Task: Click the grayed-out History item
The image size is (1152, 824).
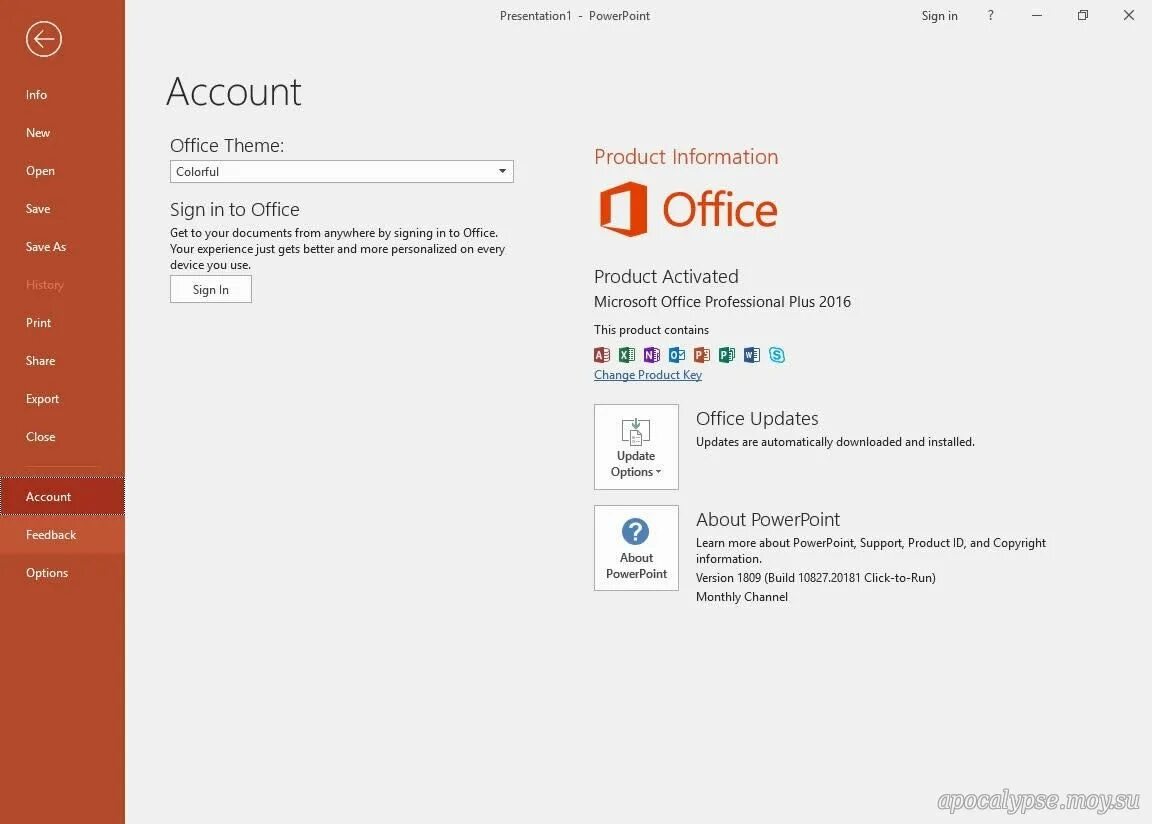Action: (62, 285)
